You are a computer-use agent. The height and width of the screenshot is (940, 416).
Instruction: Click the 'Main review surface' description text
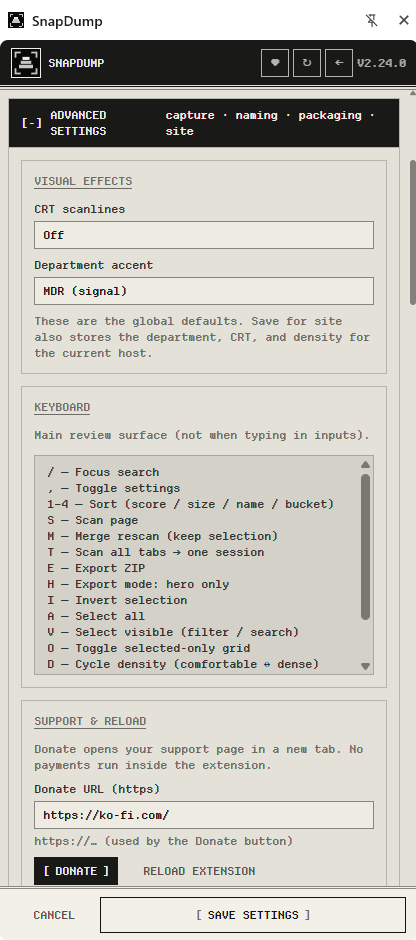[202, 435]
